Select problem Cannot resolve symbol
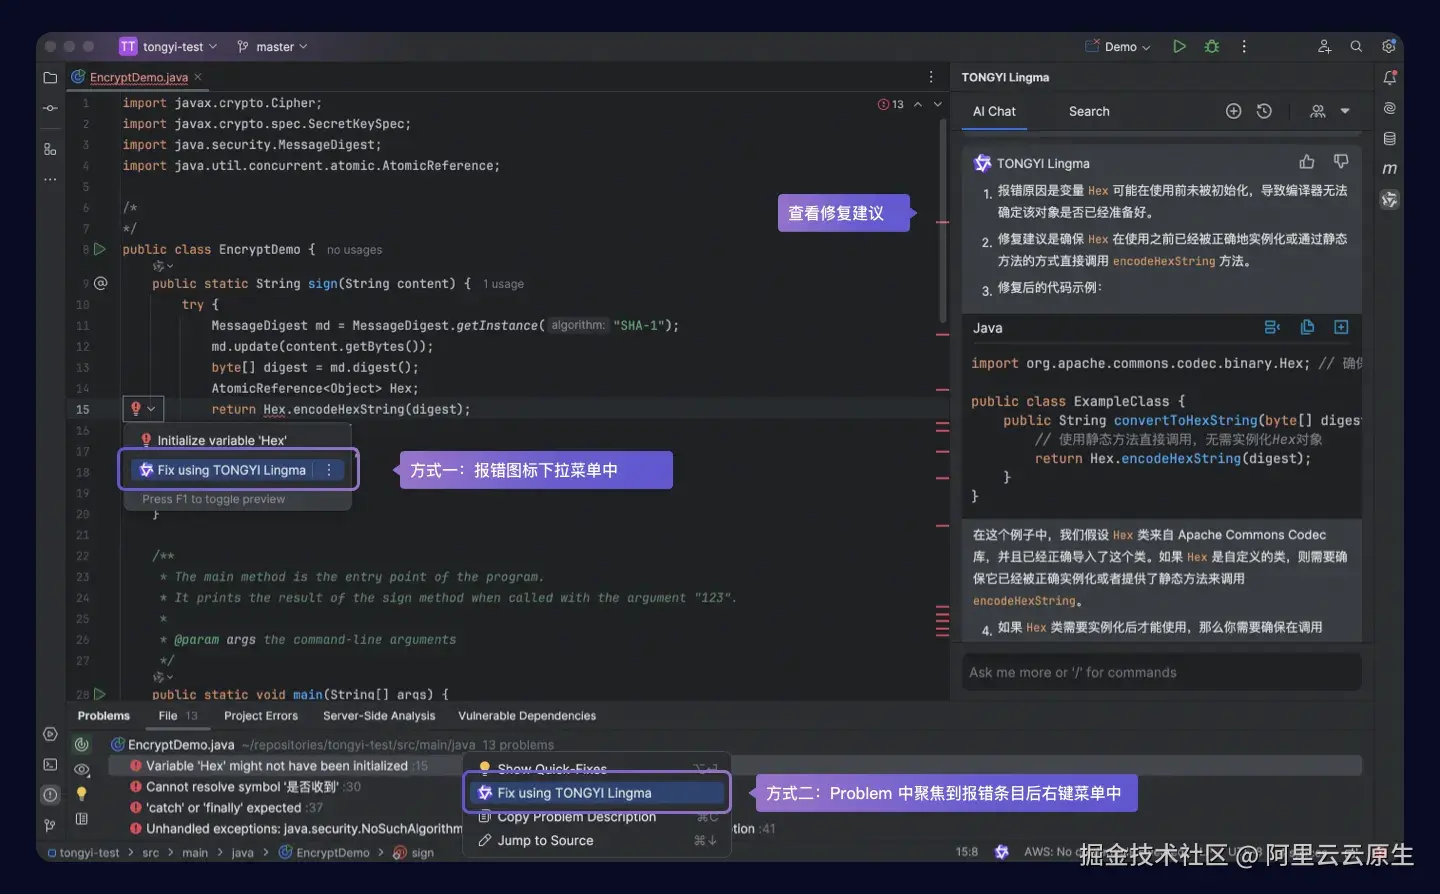This screenshot has height=894, width=1440. [243, 787]
